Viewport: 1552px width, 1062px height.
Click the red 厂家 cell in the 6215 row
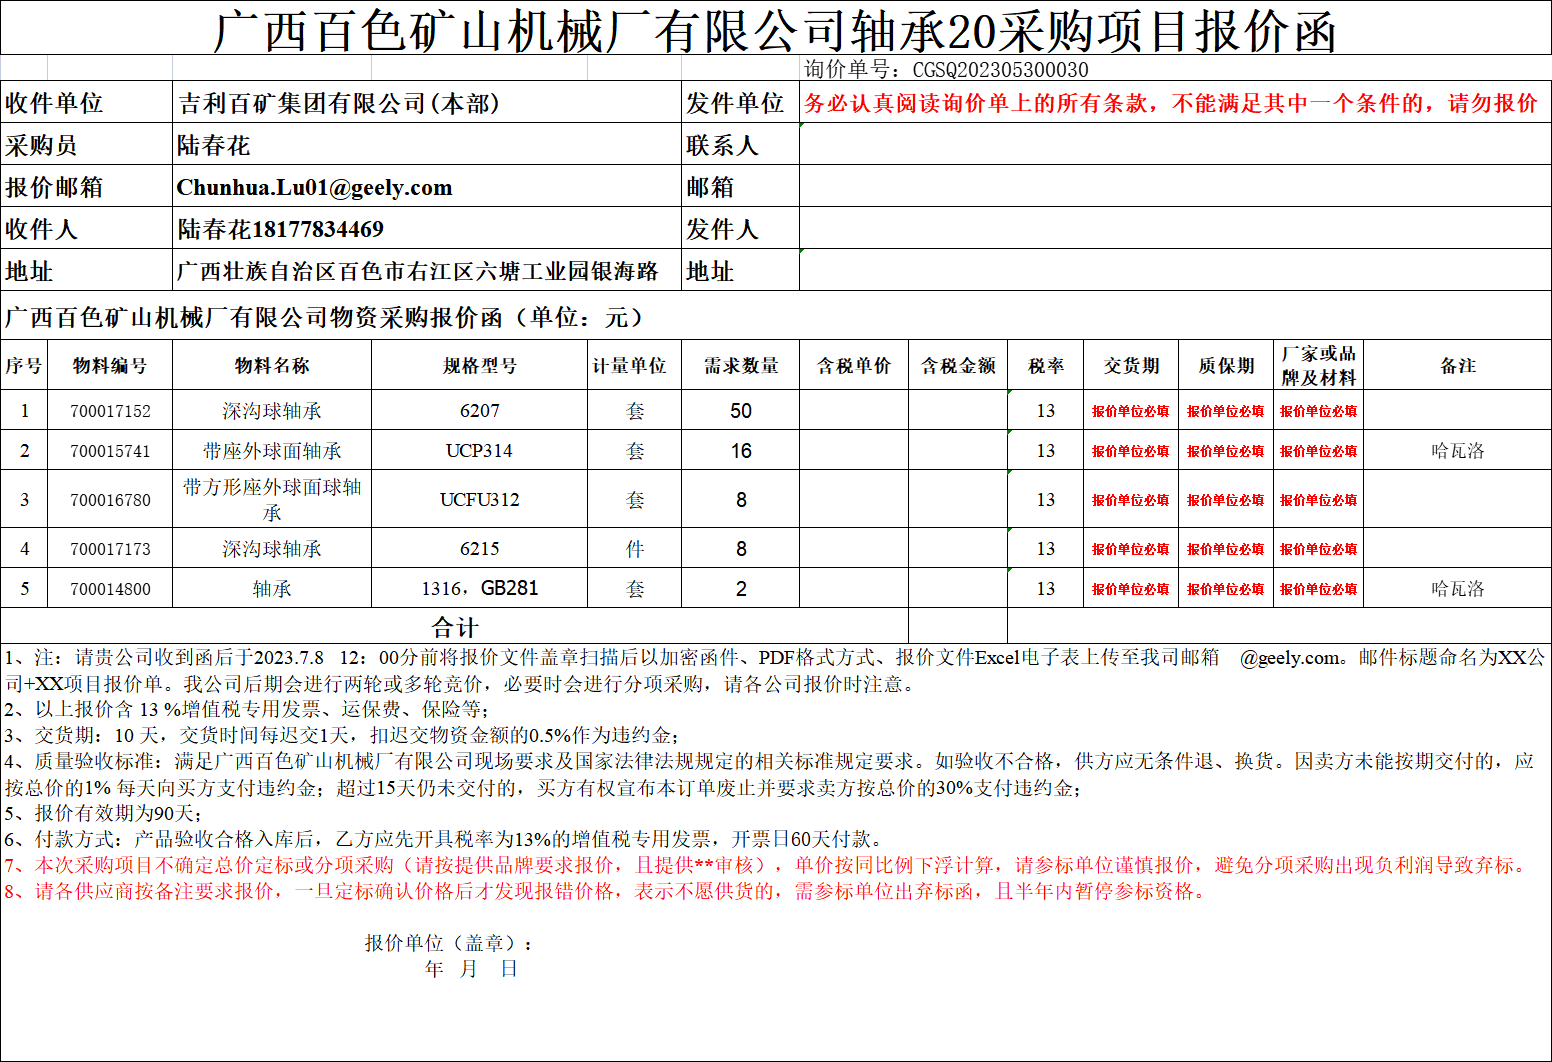tap(1318, 549)
